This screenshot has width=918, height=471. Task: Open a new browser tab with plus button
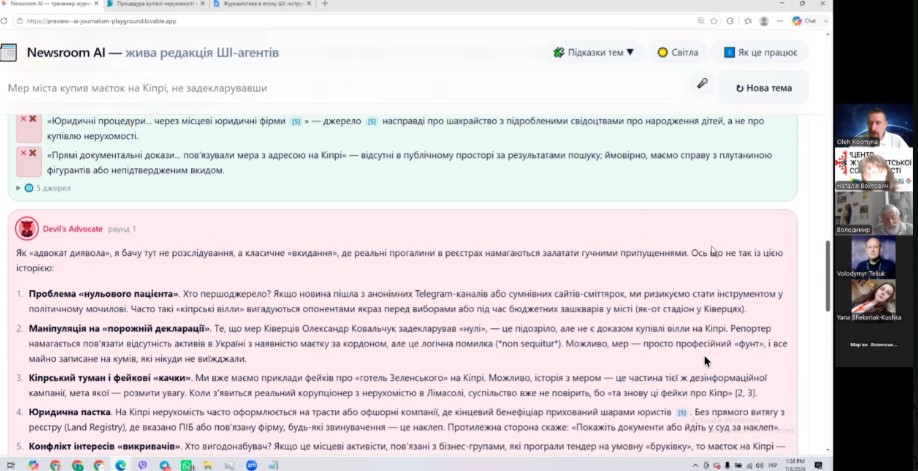click(x=325, y=4)
